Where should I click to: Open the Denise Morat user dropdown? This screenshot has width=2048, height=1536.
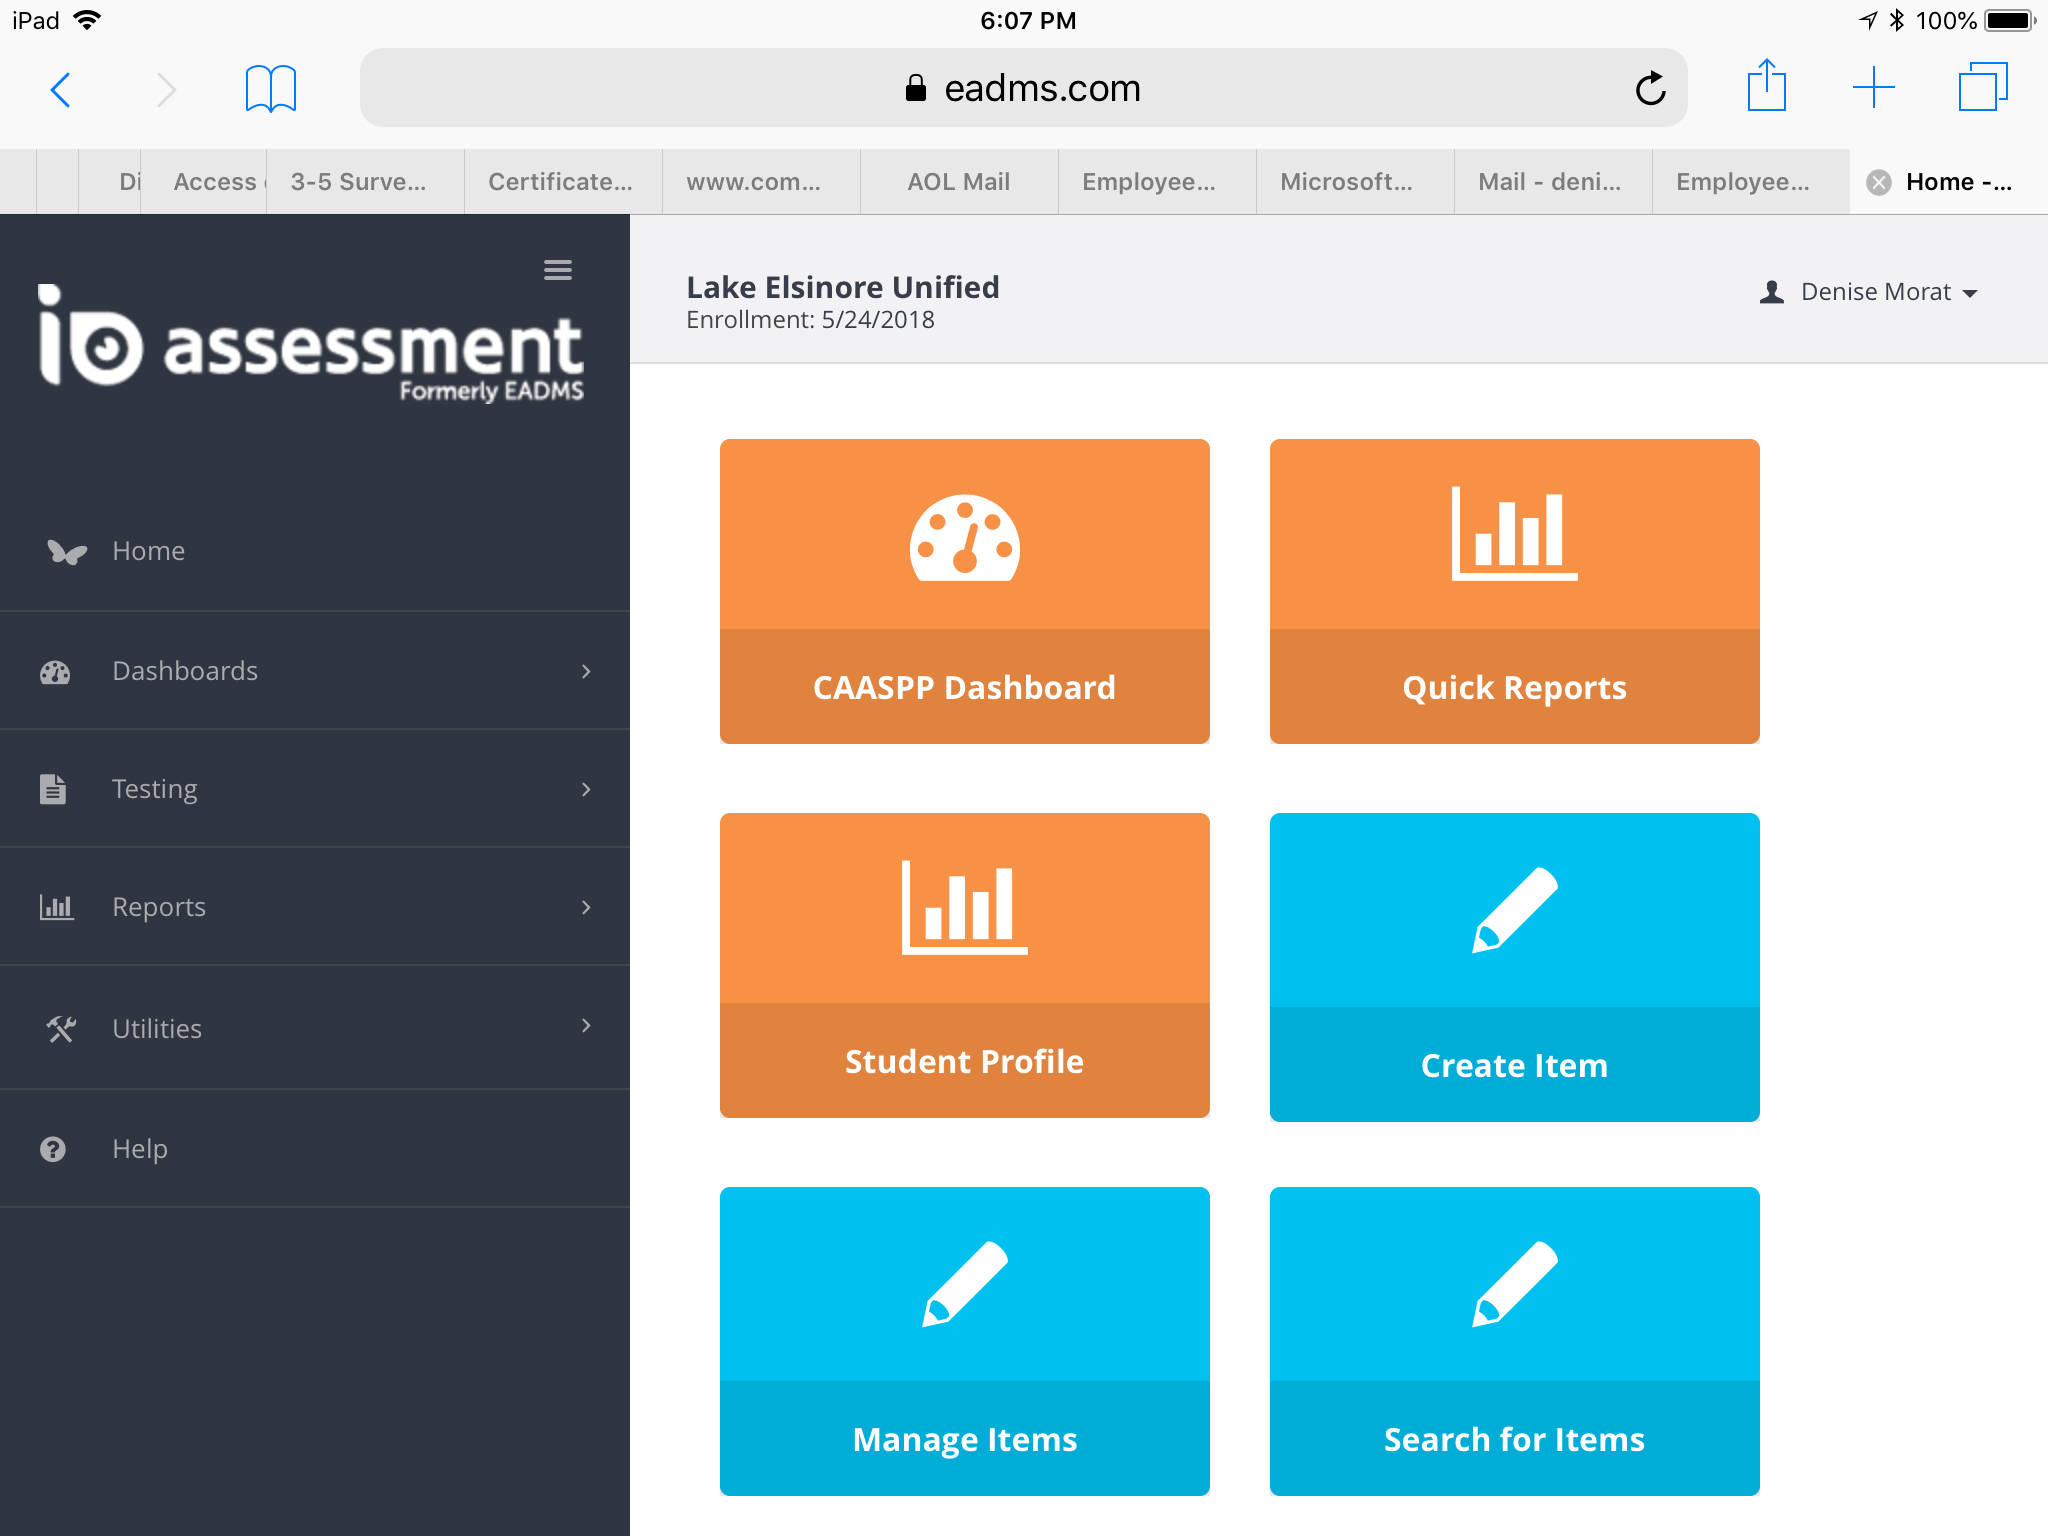1870,292
